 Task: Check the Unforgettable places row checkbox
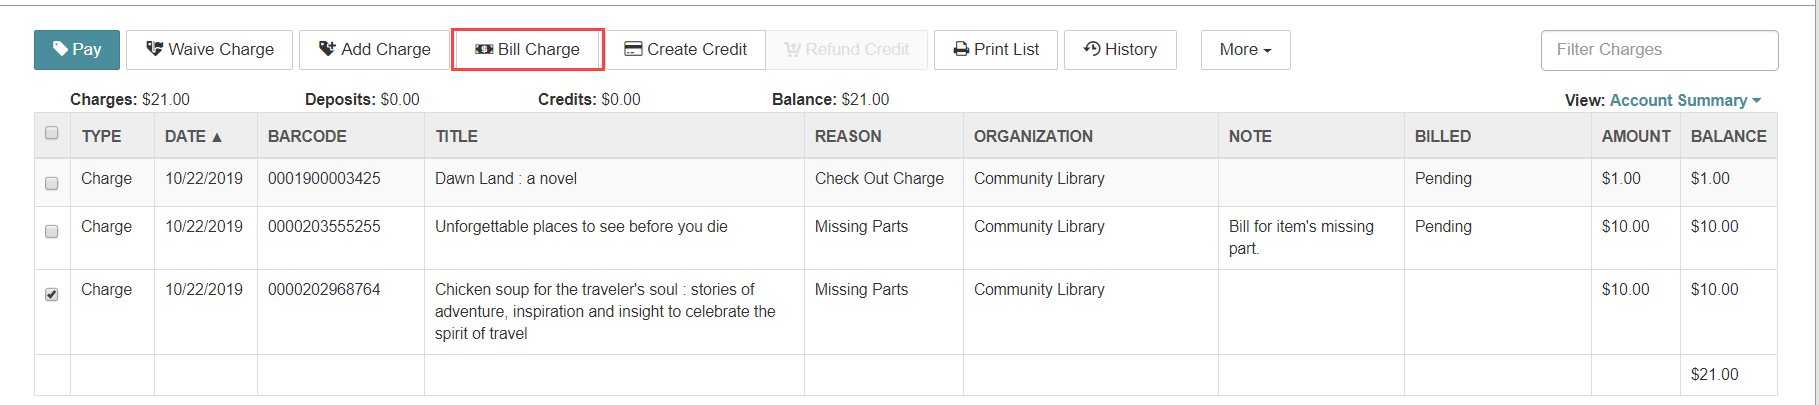[52, 232]
